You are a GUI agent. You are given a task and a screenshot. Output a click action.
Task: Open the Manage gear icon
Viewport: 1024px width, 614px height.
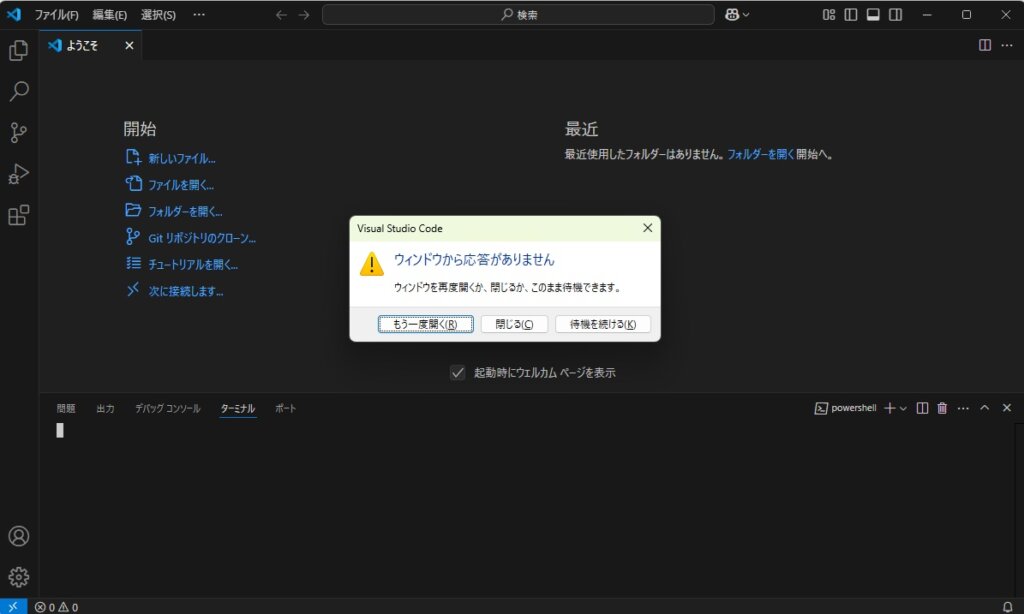pyautogui.click(x=18, y=577)
